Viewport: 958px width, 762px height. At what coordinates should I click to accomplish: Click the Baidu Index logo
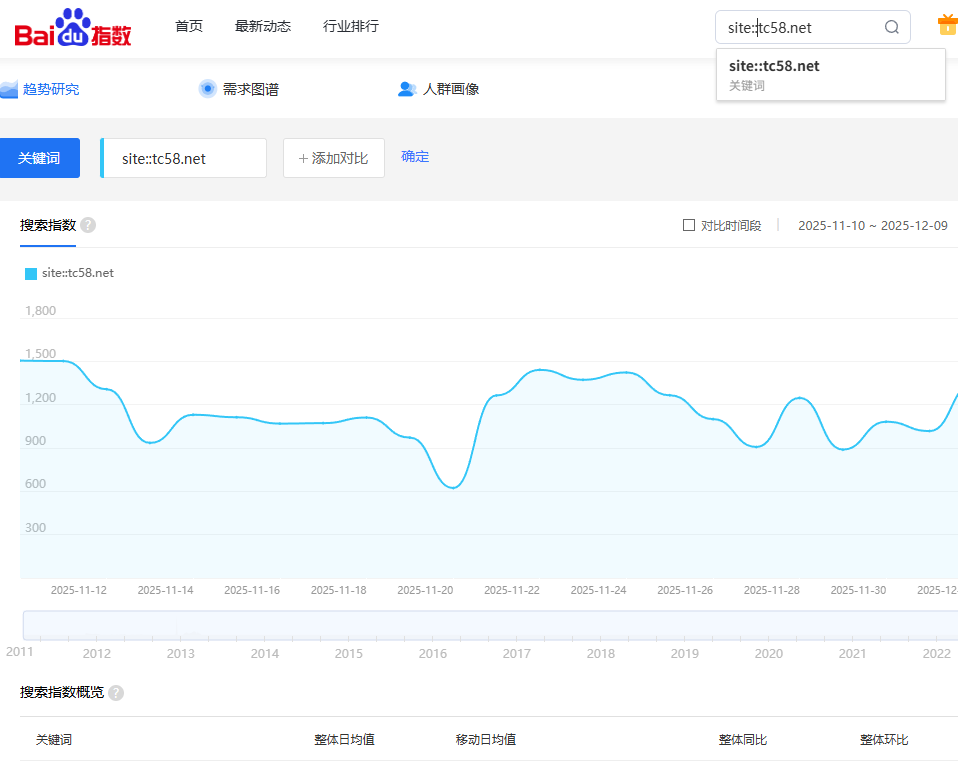[73, 28]
